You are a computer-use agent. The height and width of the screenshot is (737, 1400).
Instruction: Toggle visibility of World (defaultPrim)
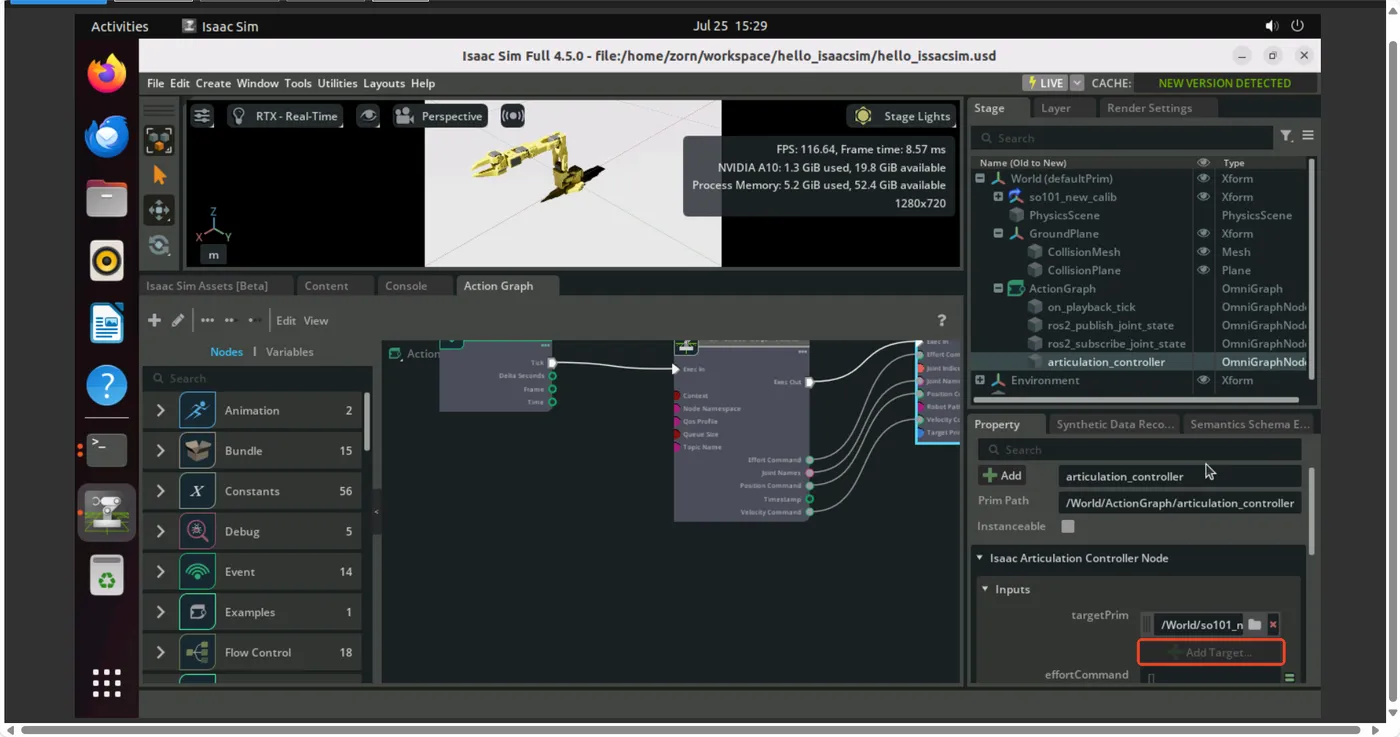(x=1203, y=179)
